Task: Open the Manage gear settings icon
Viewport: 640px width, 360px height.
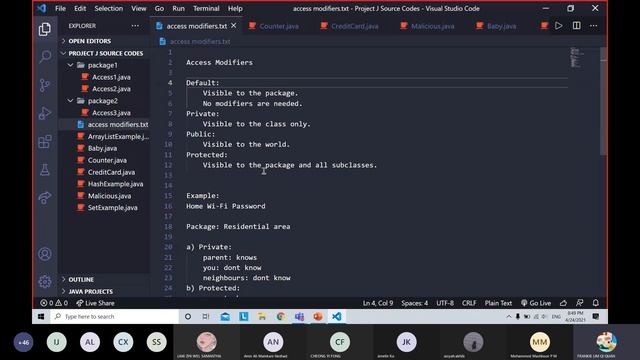Action: coord(45,282)
